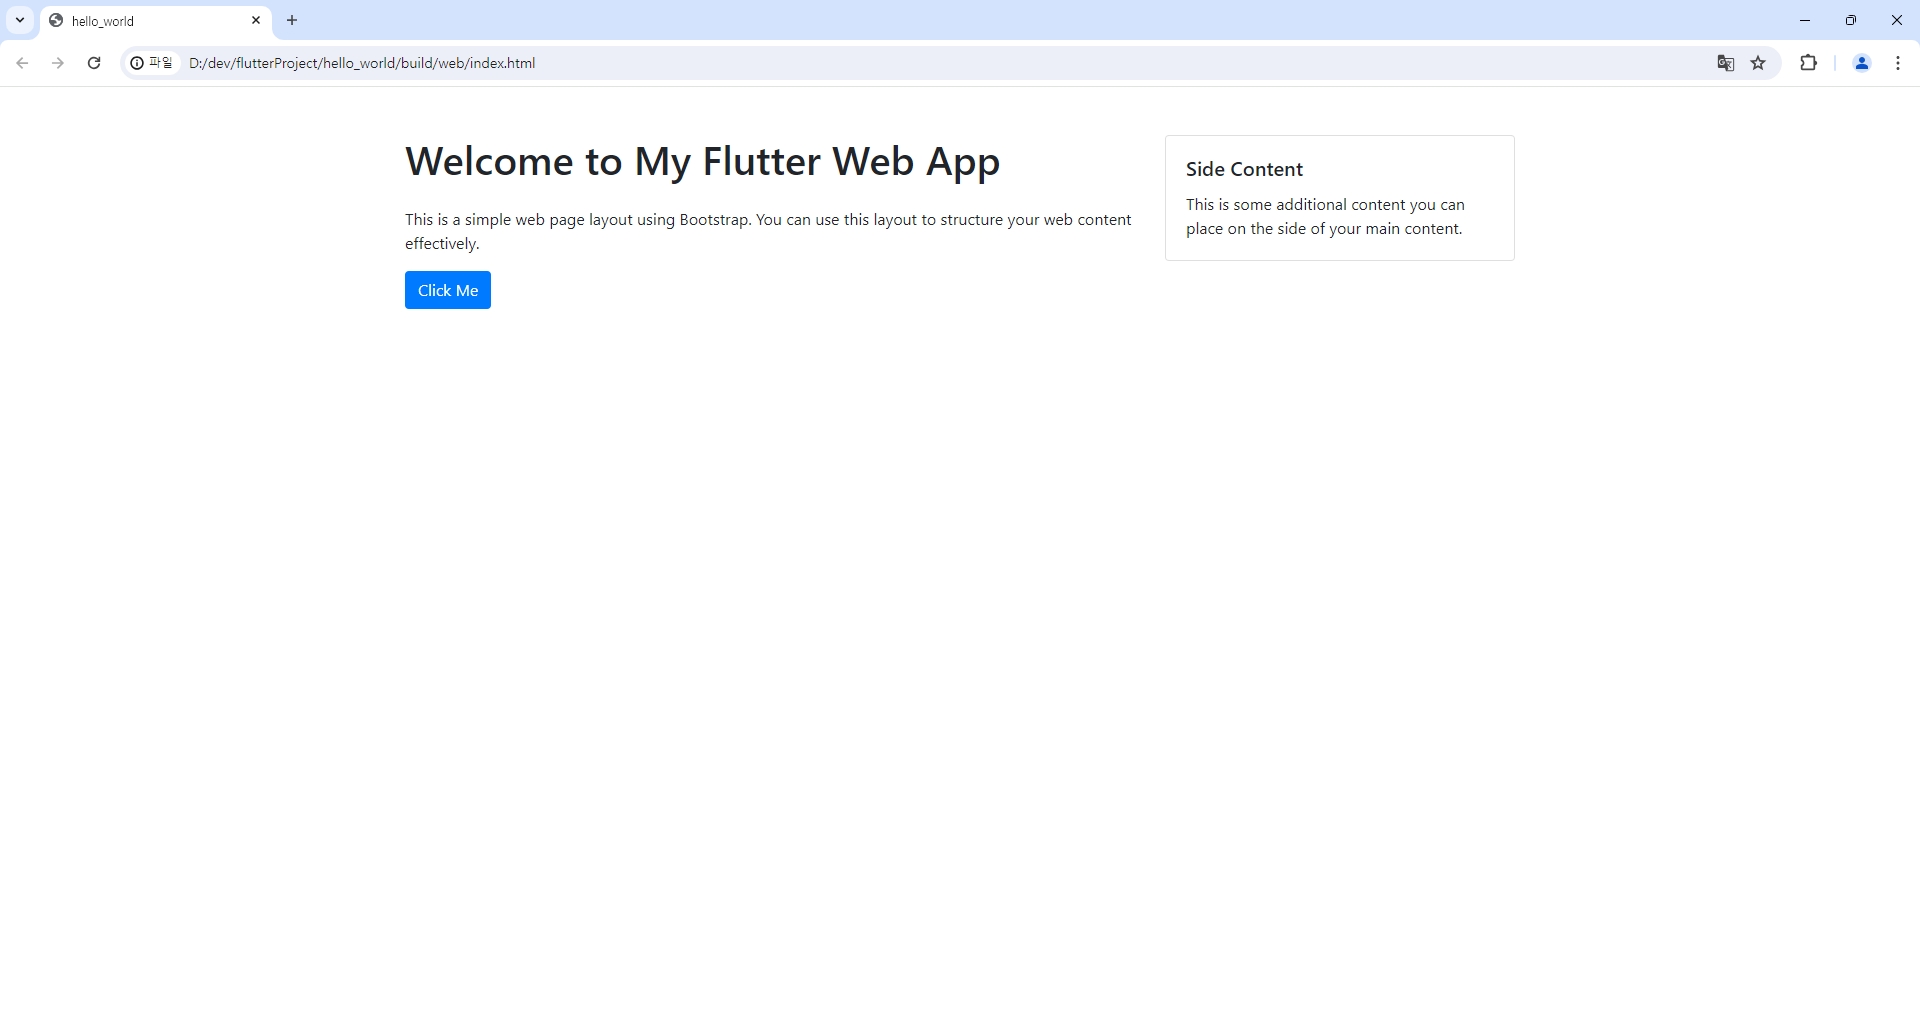Select the hello_world browser tab

pyautogui.click(x=155, y=21)
